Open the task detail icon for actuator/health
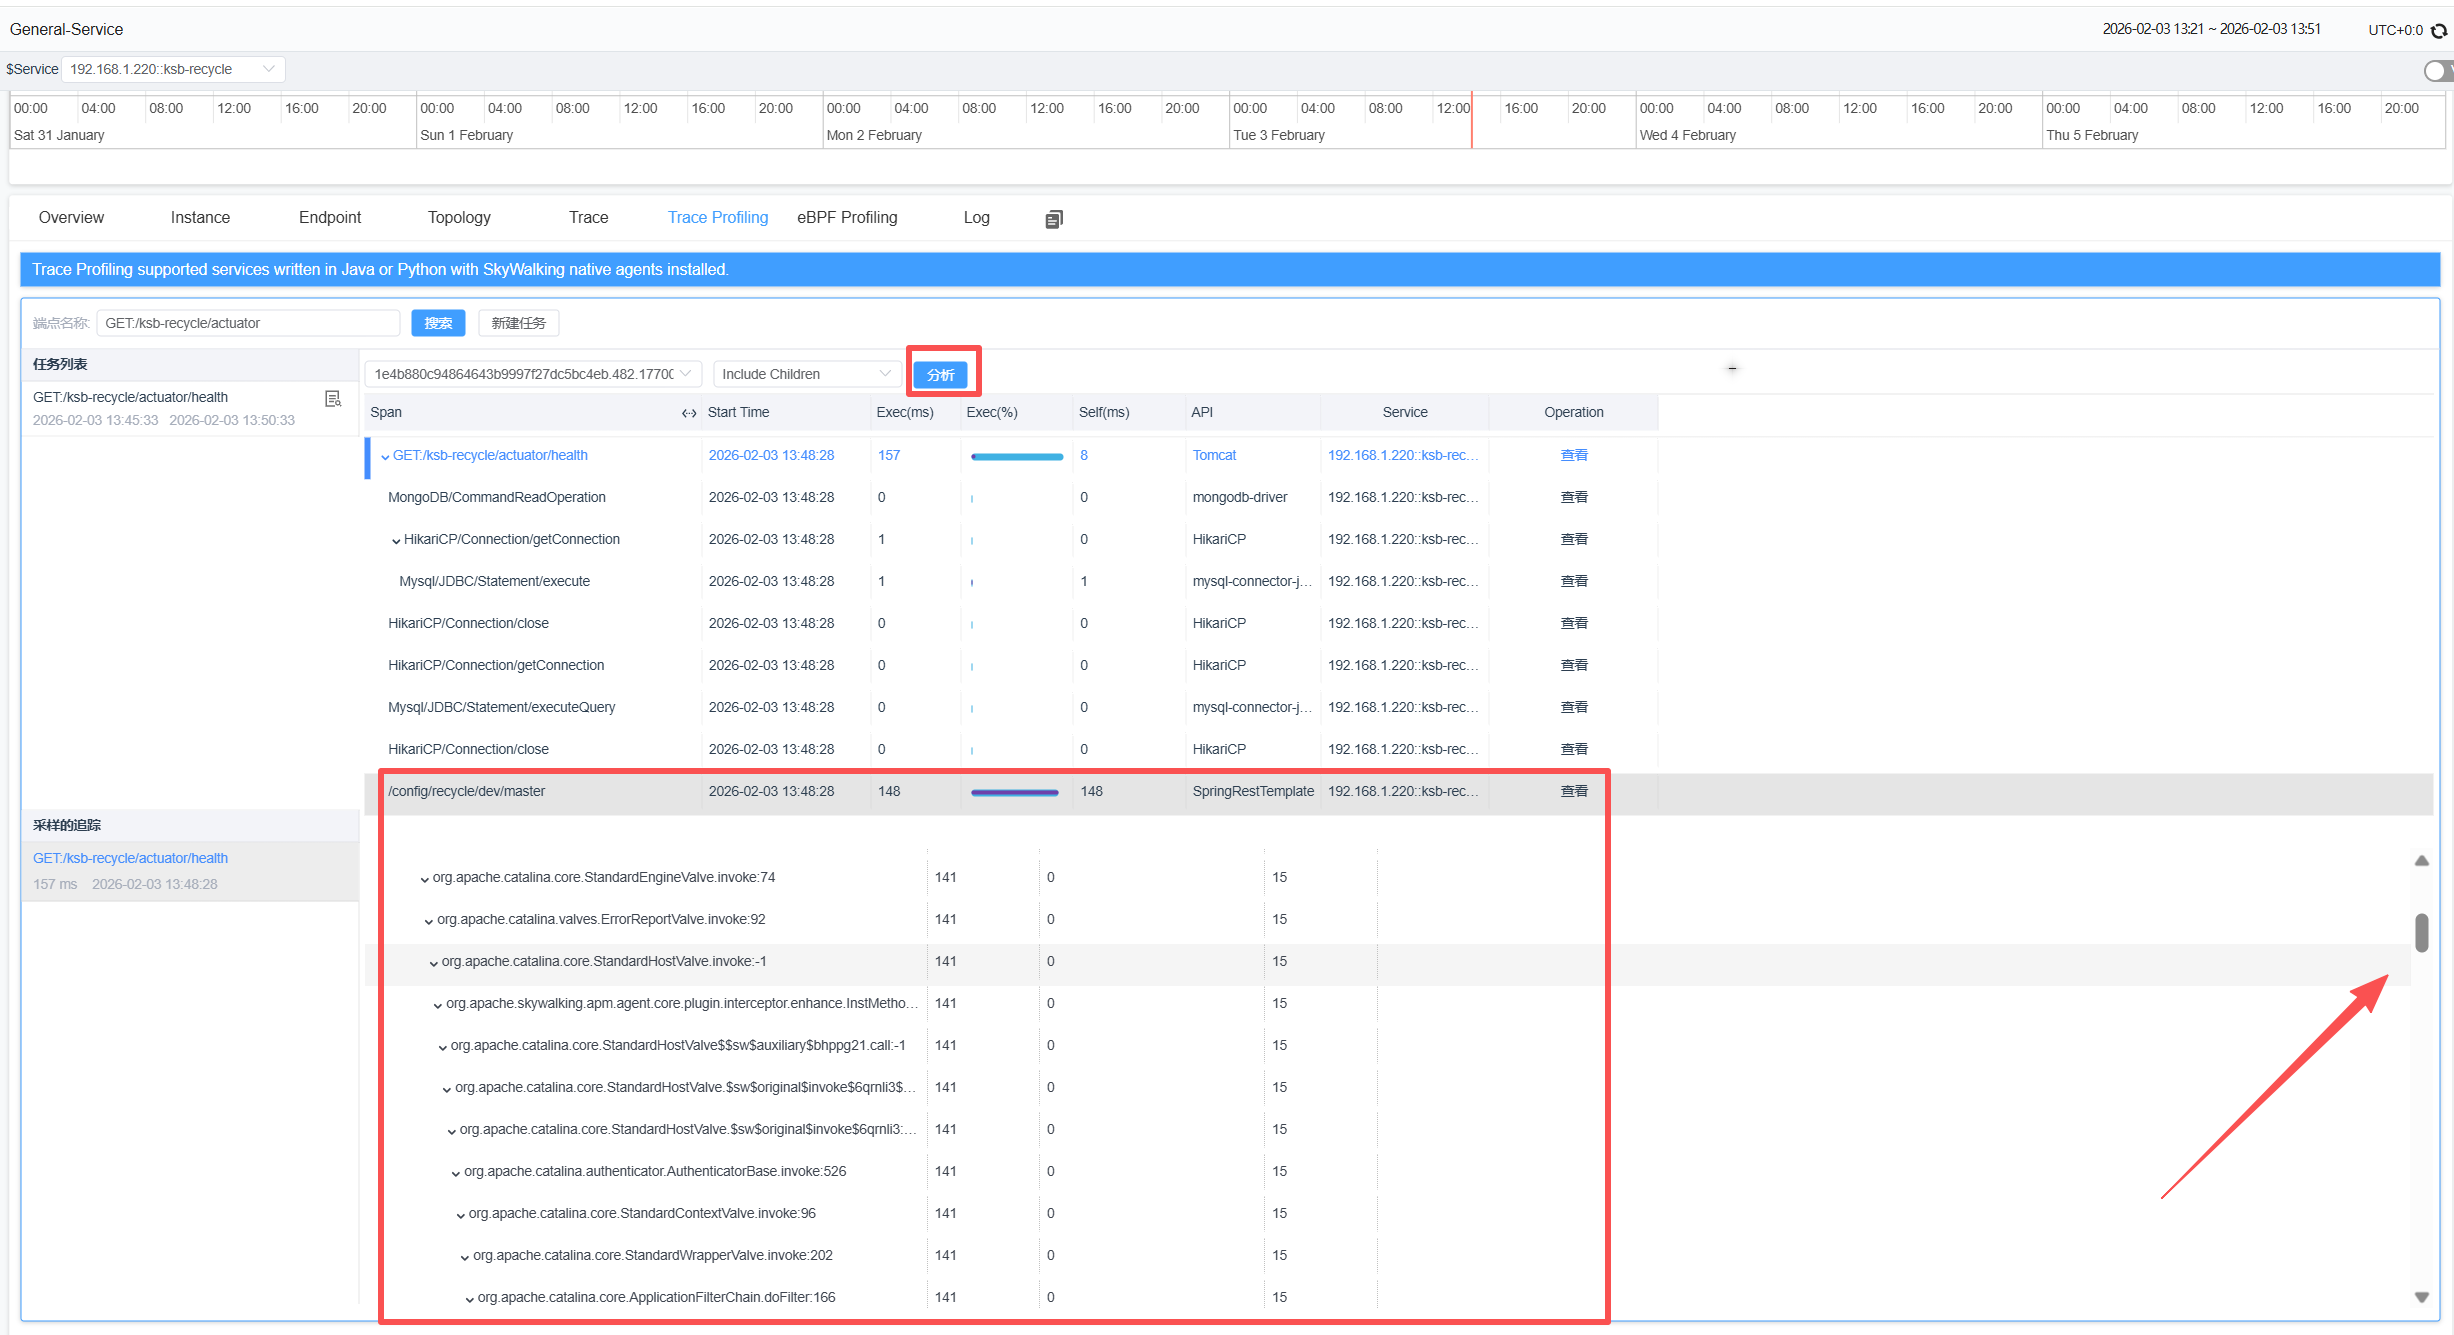Viewport: 2454px width, 1335px height. (x=333, y=399)
